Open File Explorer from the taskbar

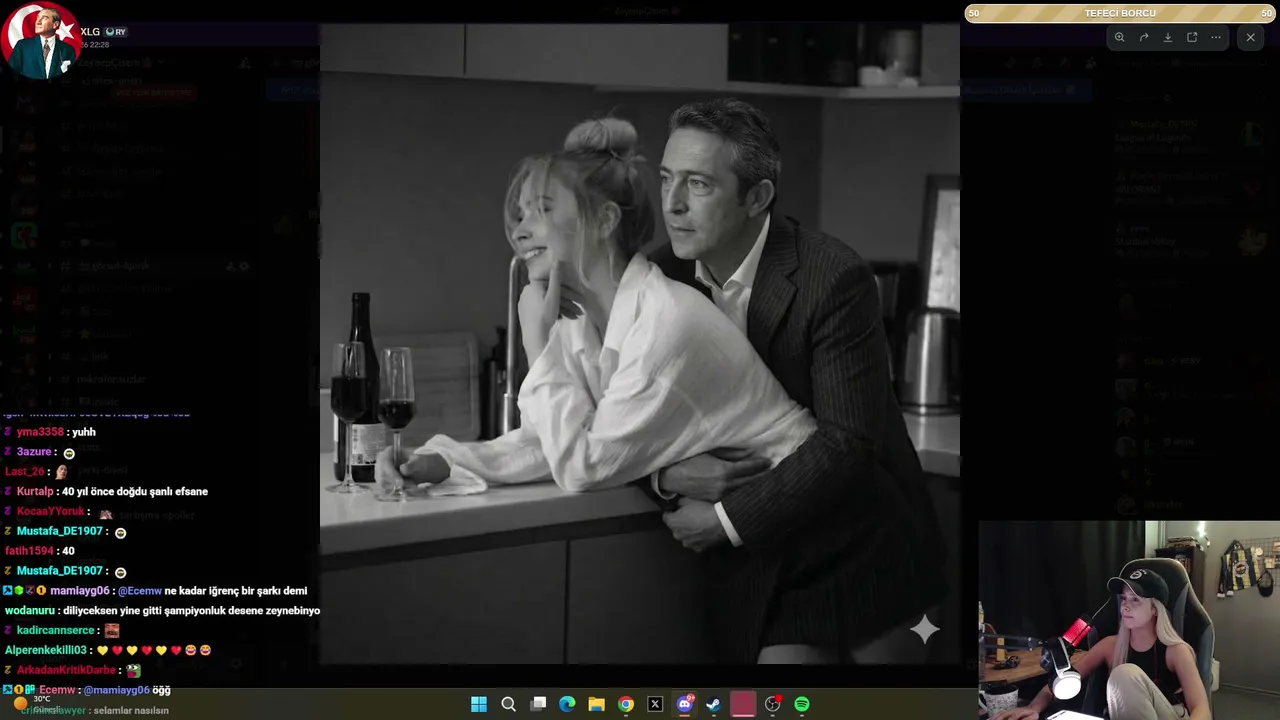click(x=596, y=704)
